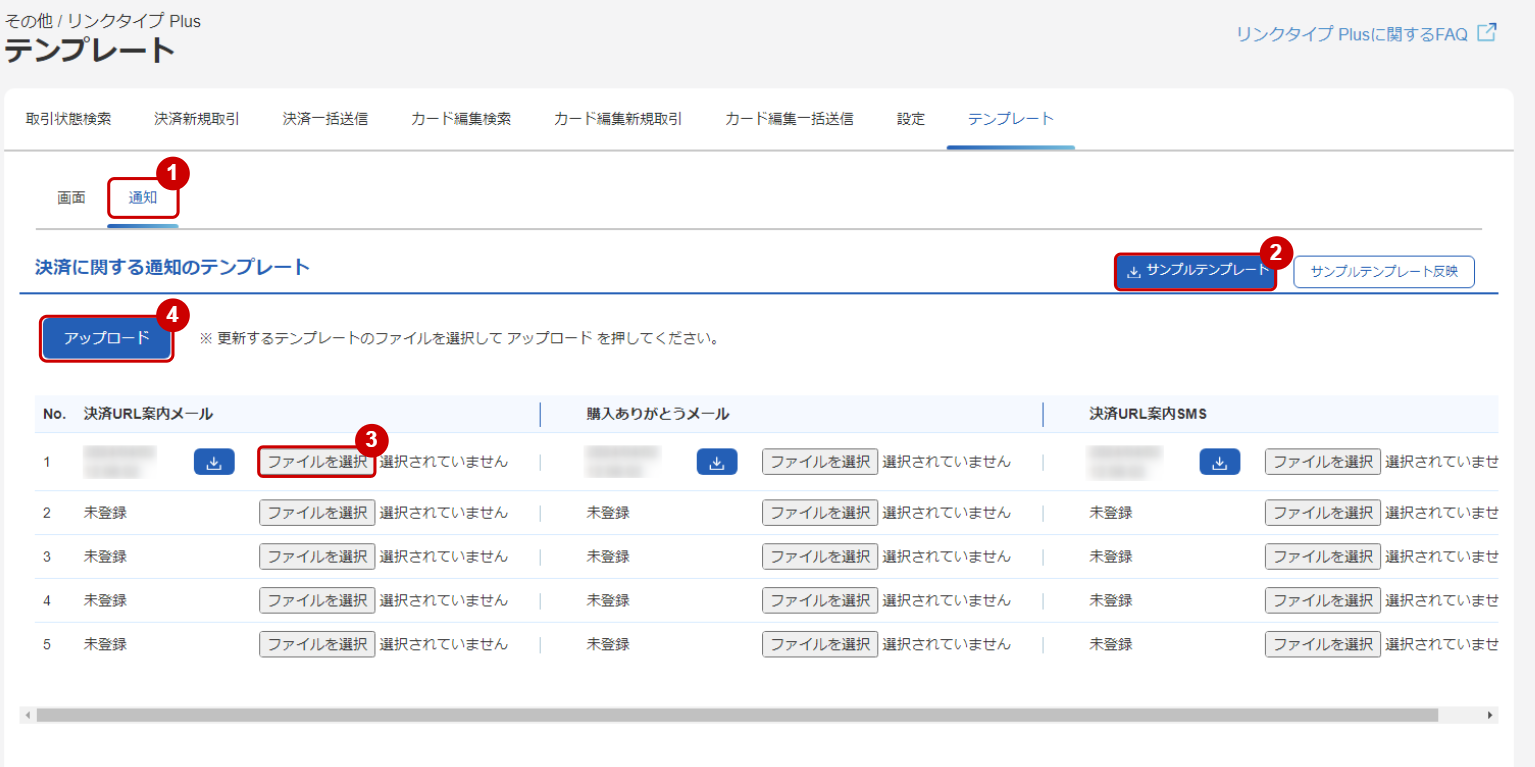
Task: Download row 1 購入ありがとうメール template
Action: [717, 462]
